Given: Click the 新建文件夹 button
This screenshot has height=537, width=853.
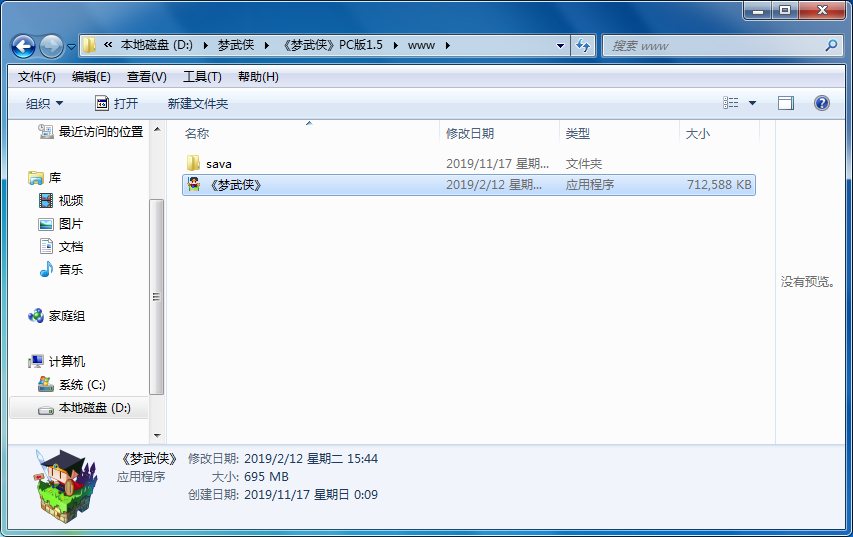Looking at the screenshot, I should (197, 103).
